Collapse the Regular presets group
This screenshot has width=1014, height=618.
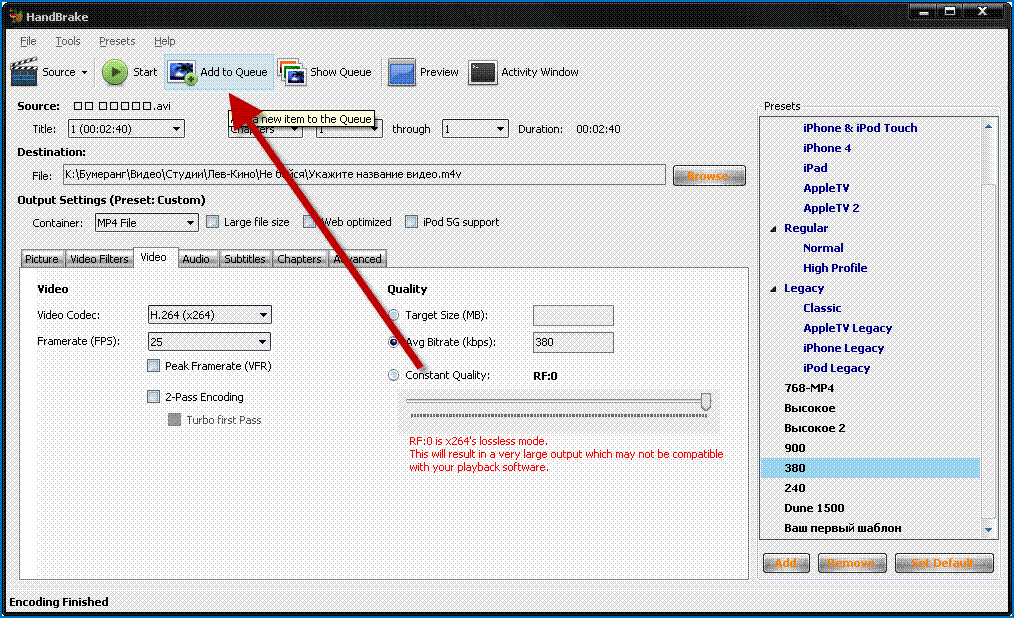coord(773,228)
